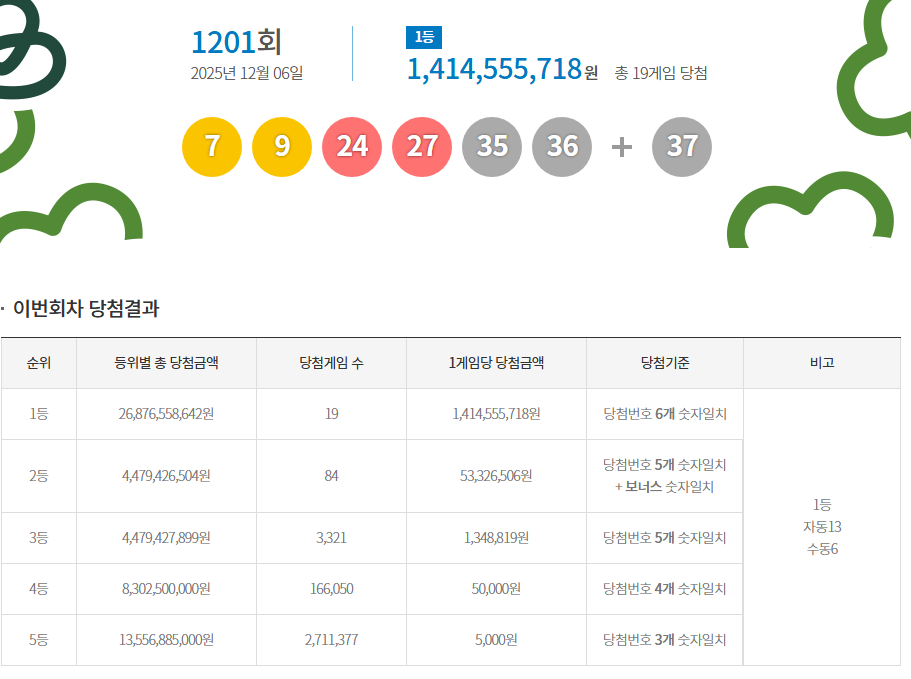Select the 2등 rank row cell
This screenshot has height=679, width=911.
click(x=39, y=476)
